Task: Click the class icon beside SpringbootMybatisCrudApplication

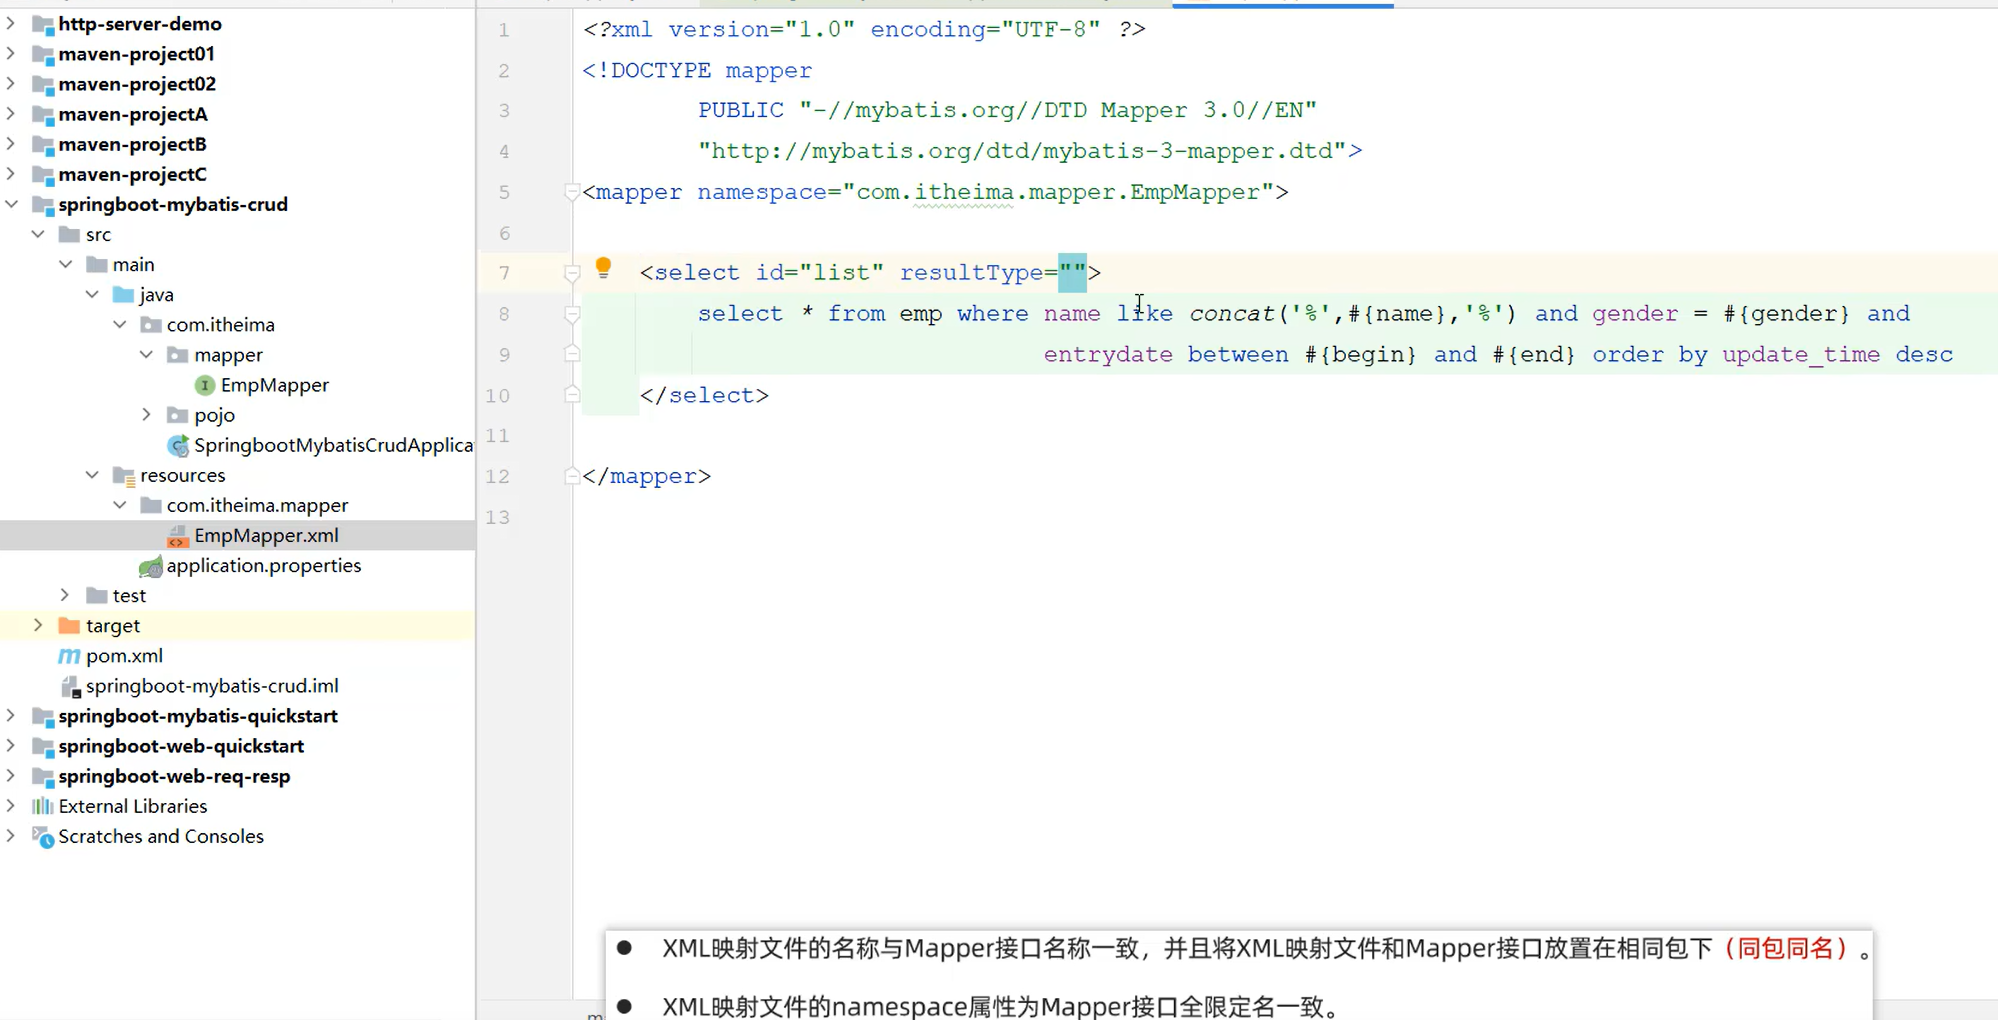Action: (177, 445)
